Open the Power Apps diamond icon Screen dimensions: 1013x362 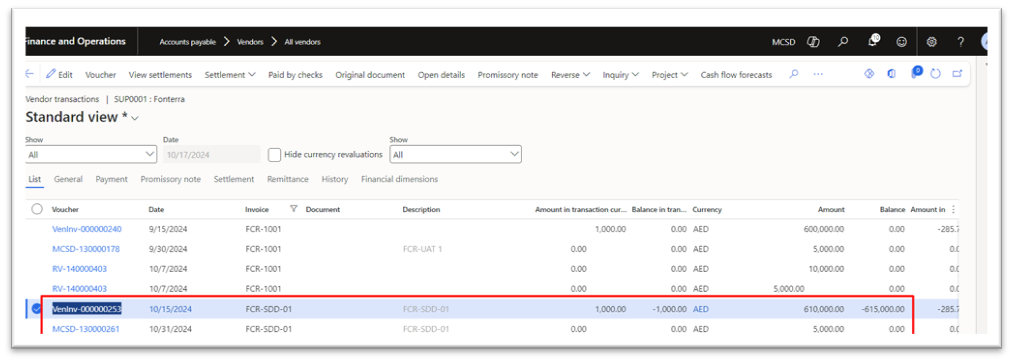[869, 74]
